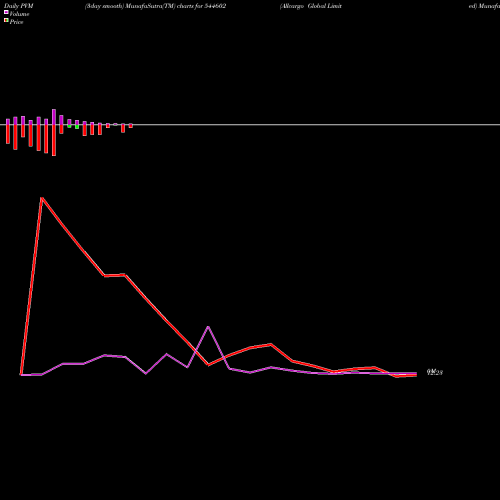Click the peak of the red price line
This screenshot has width=500, height=500.
(42, 198)
